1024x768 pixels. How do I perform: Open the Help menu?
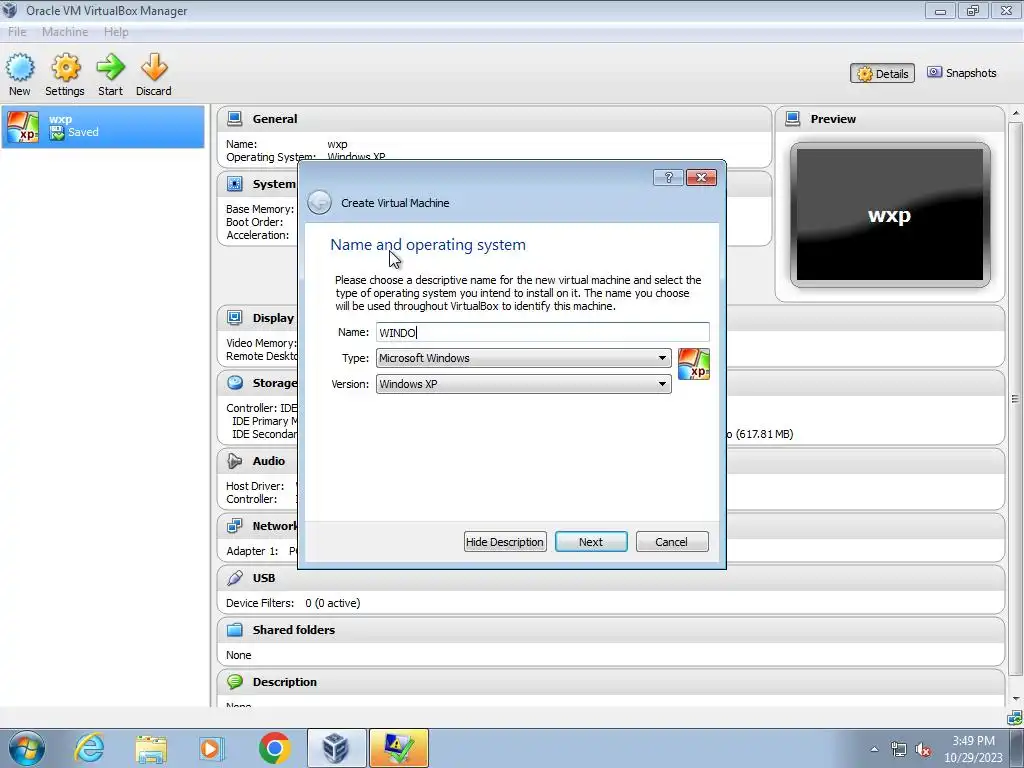pos(116,32)
